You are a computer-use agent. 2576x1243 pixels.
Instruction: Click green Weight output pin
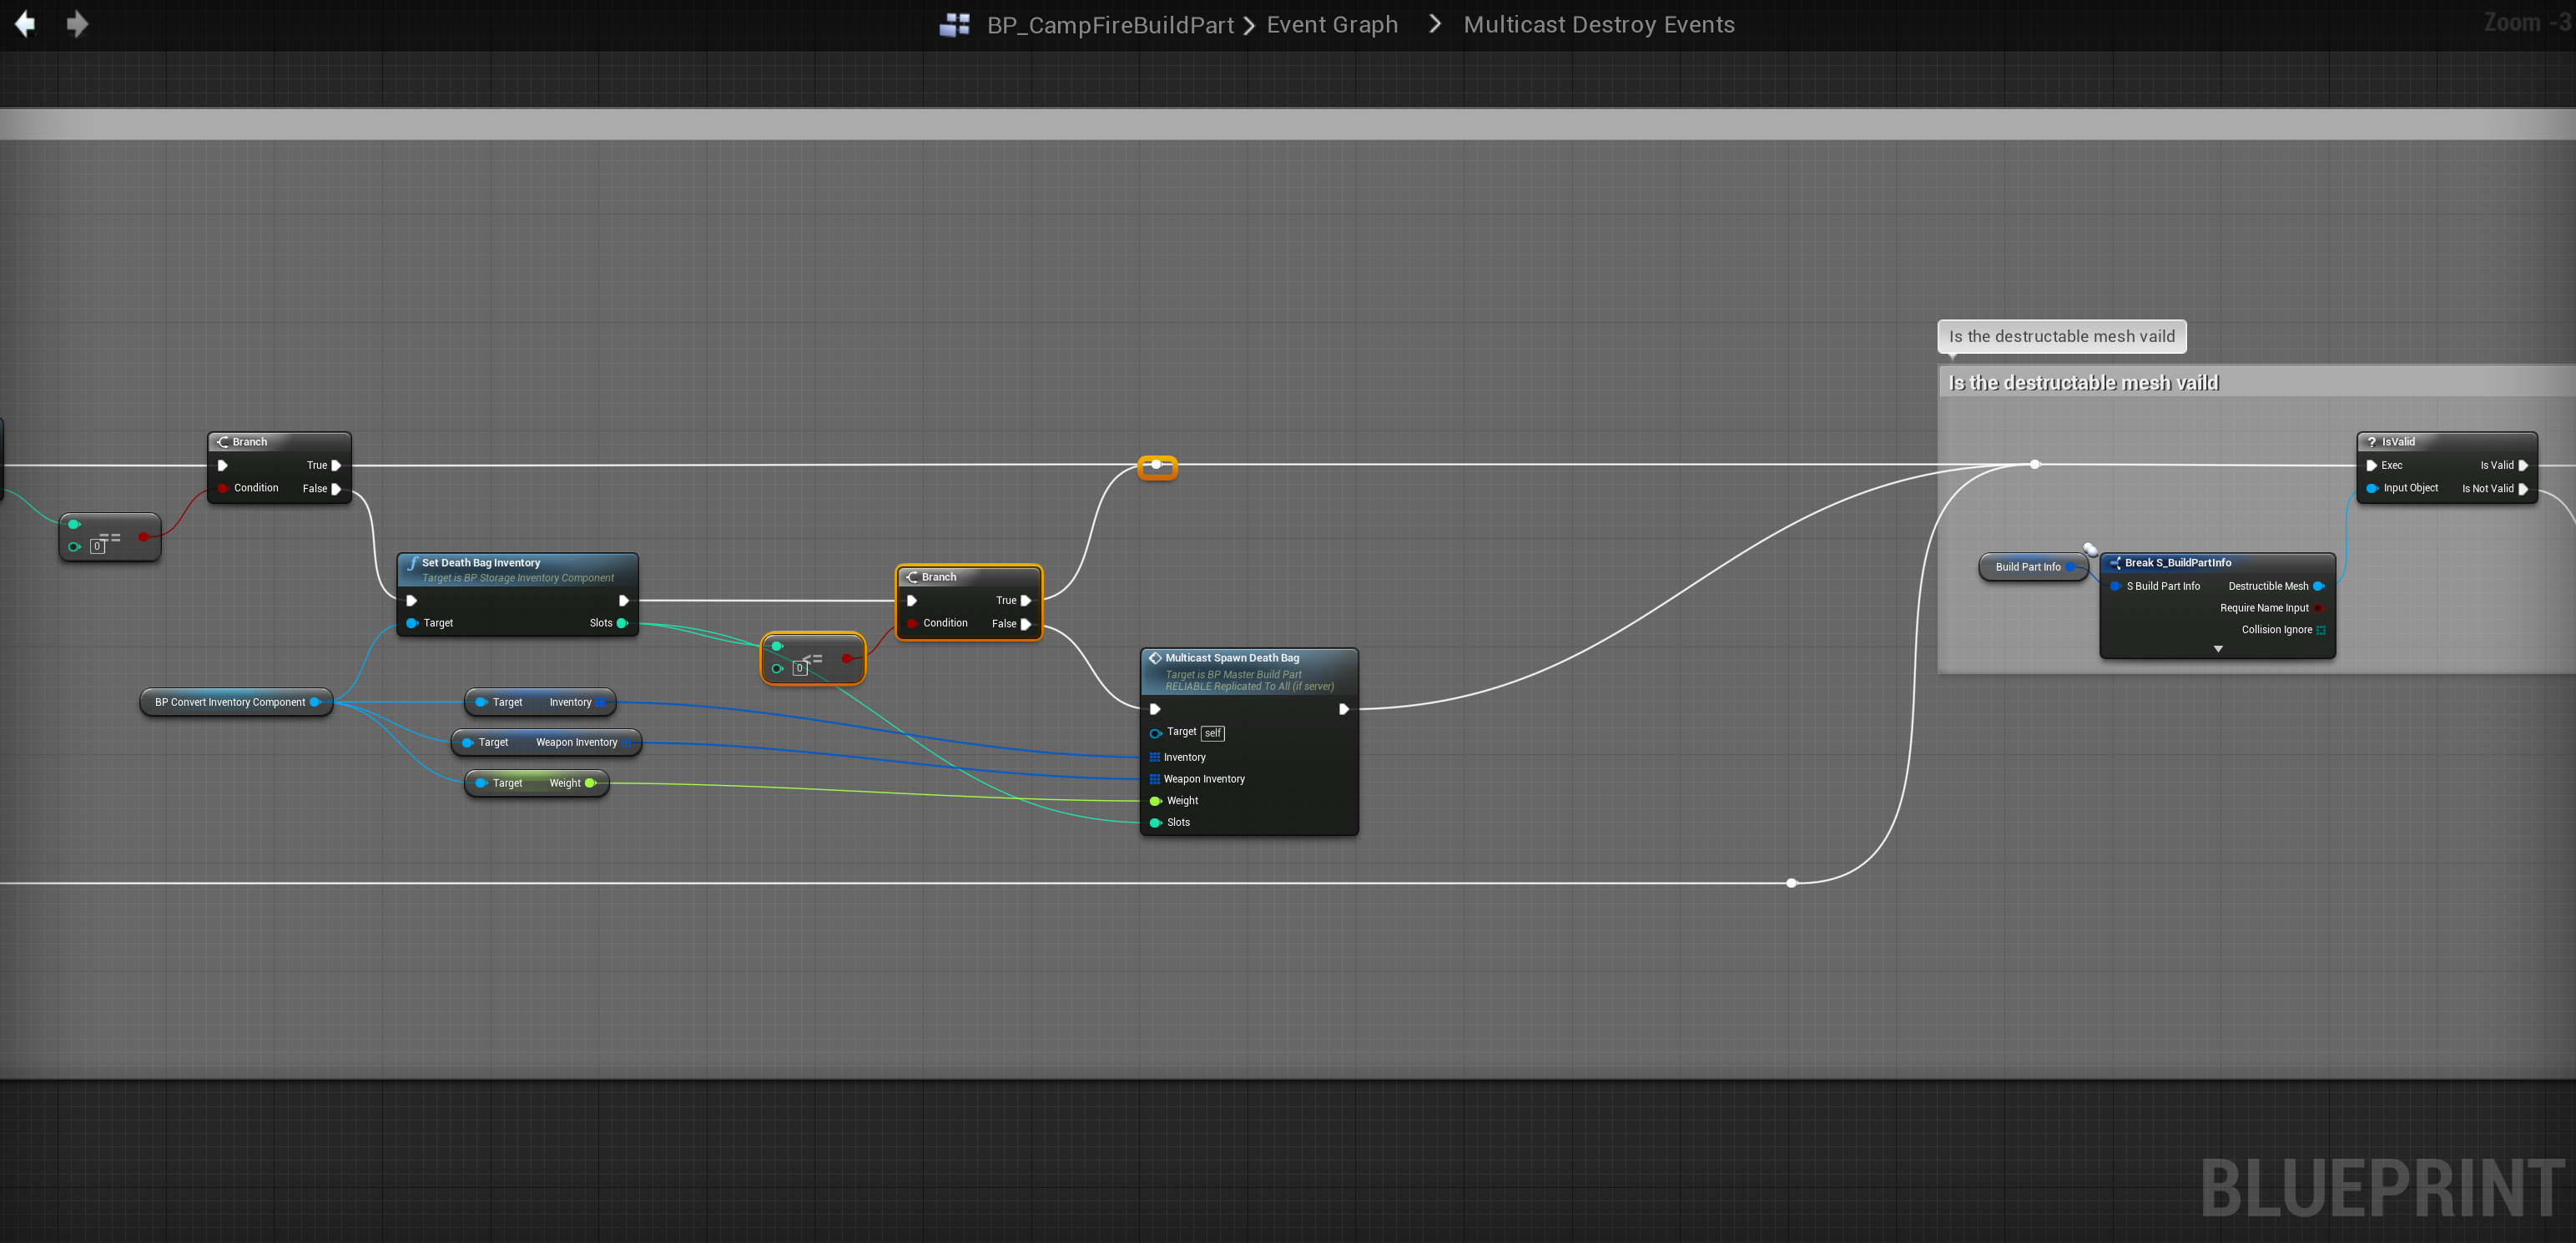click(590, 783)
